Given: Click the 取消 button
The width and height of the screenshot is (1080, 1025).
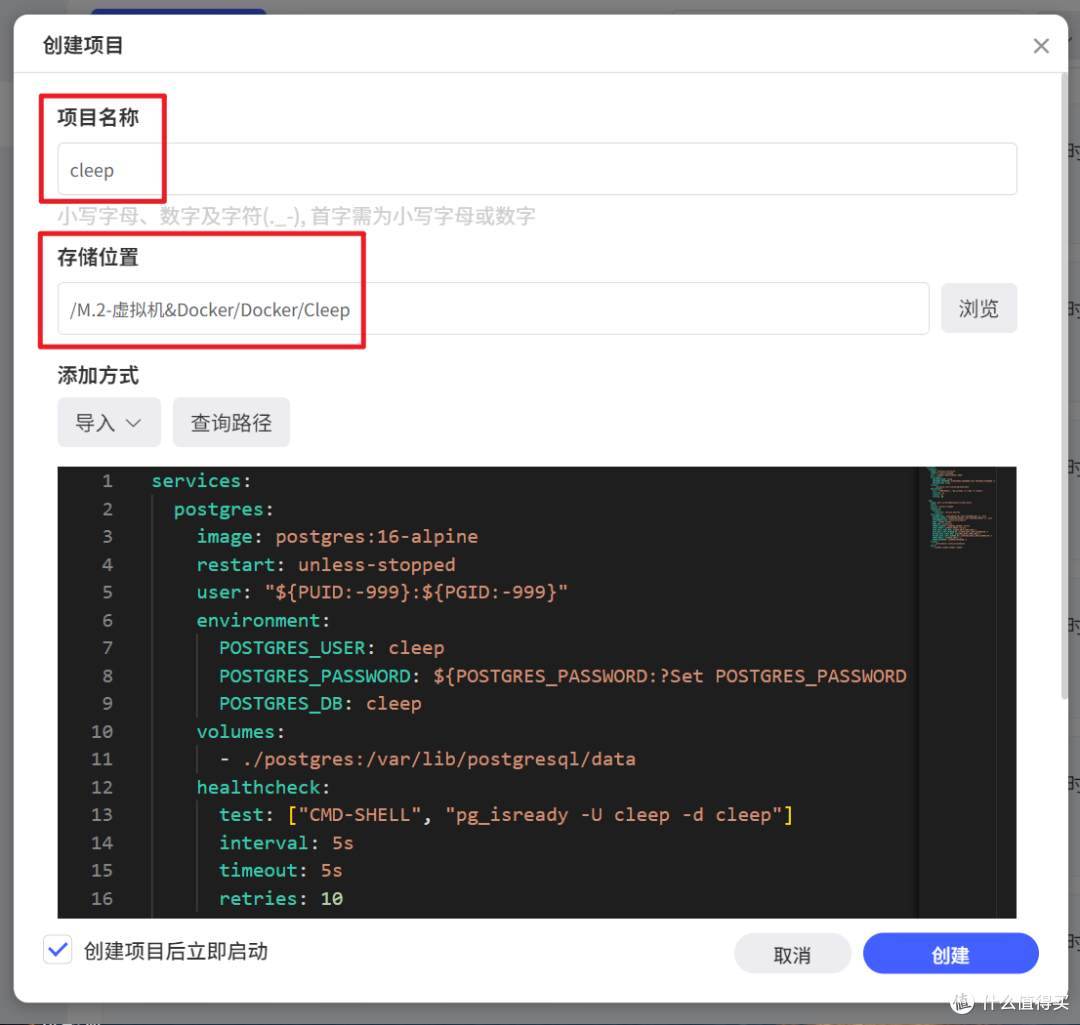Looking at the screenshot, I should [792, 954].
